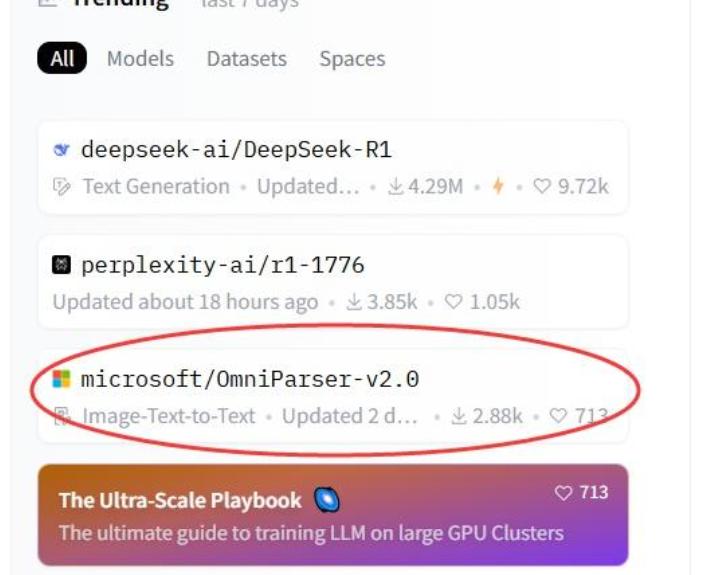703x575 pixels.
Task: Click the lightning bolt icon on DeepSeek-R1
Action: (497, 187)
